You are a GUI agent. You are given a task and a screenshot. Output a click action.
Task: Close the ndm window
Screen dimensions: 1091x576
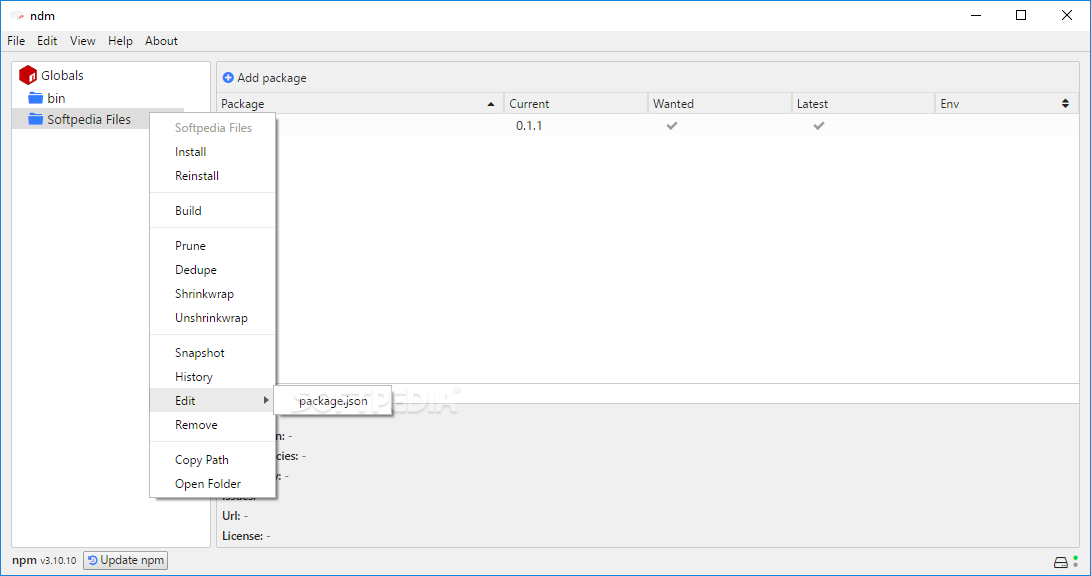[1067, 15]
